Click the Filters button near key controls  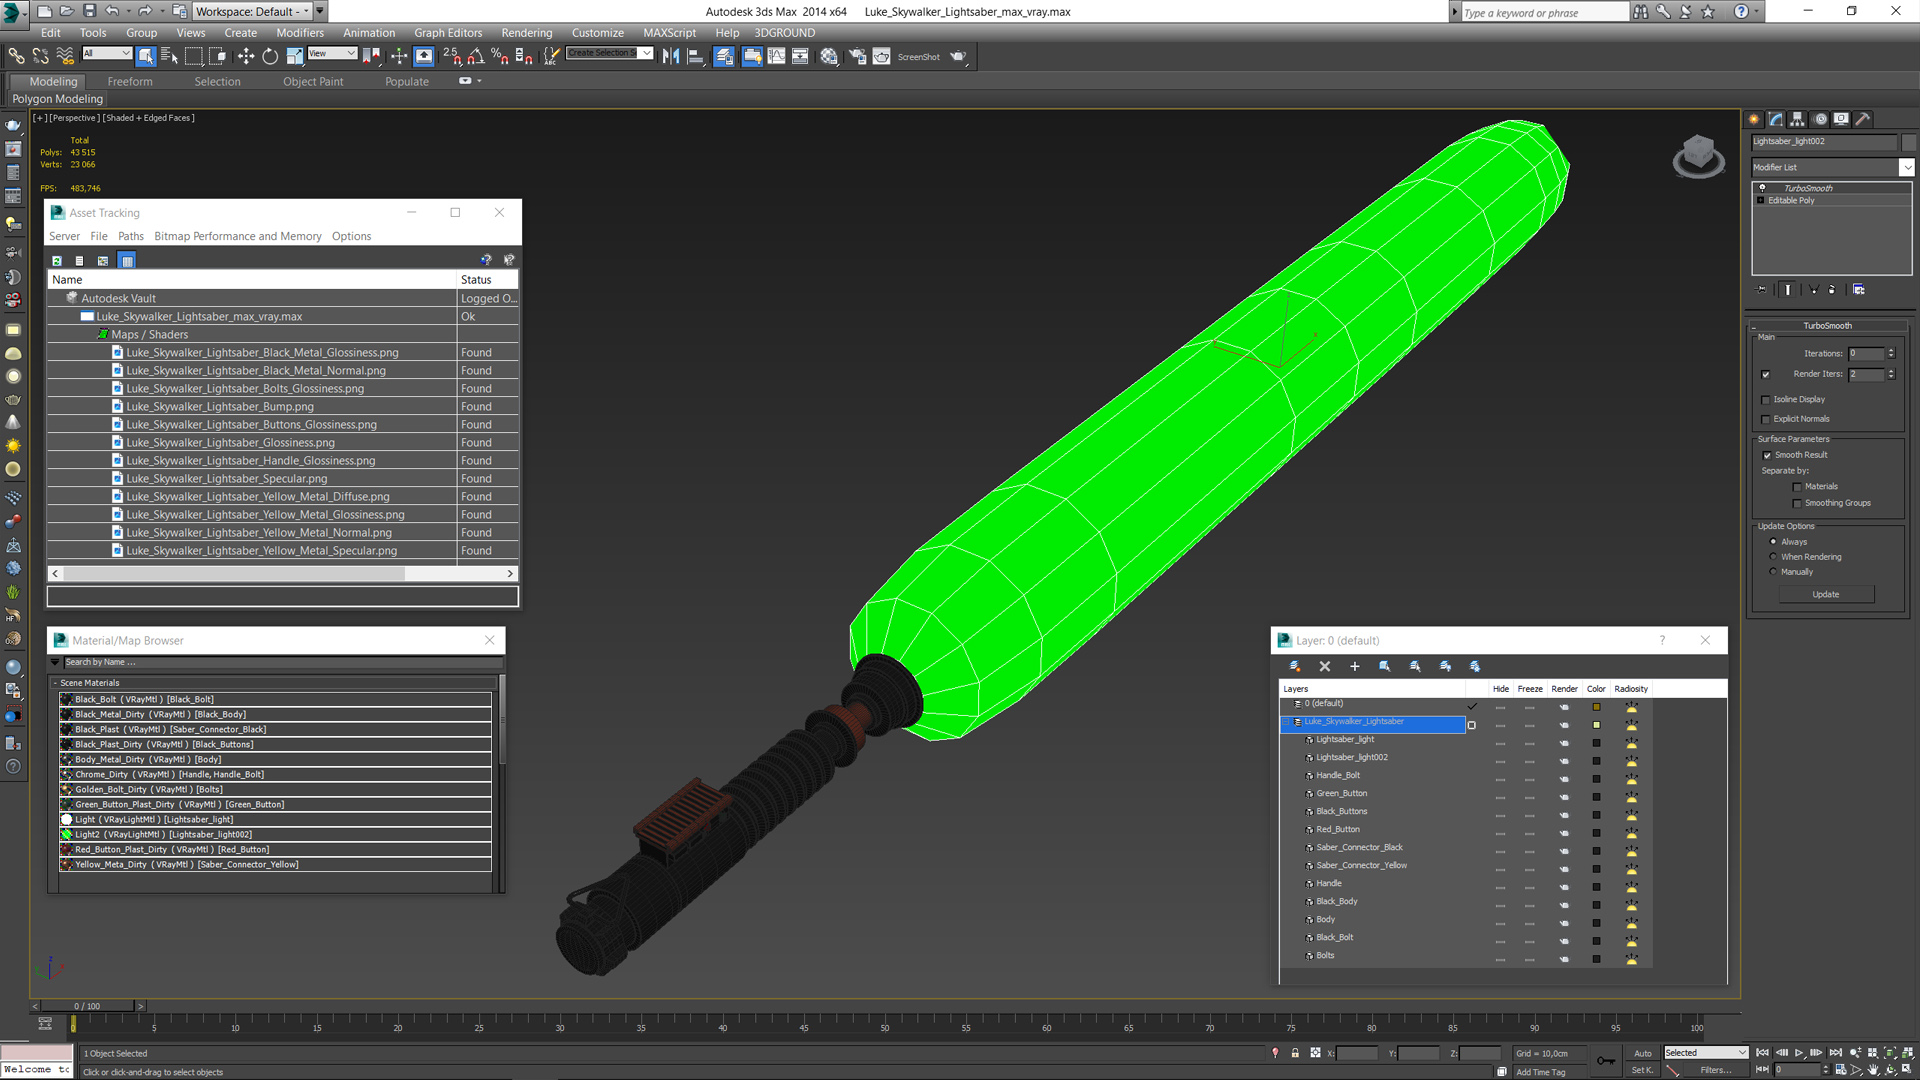pyautogui.click(x=1715, y=1070)
